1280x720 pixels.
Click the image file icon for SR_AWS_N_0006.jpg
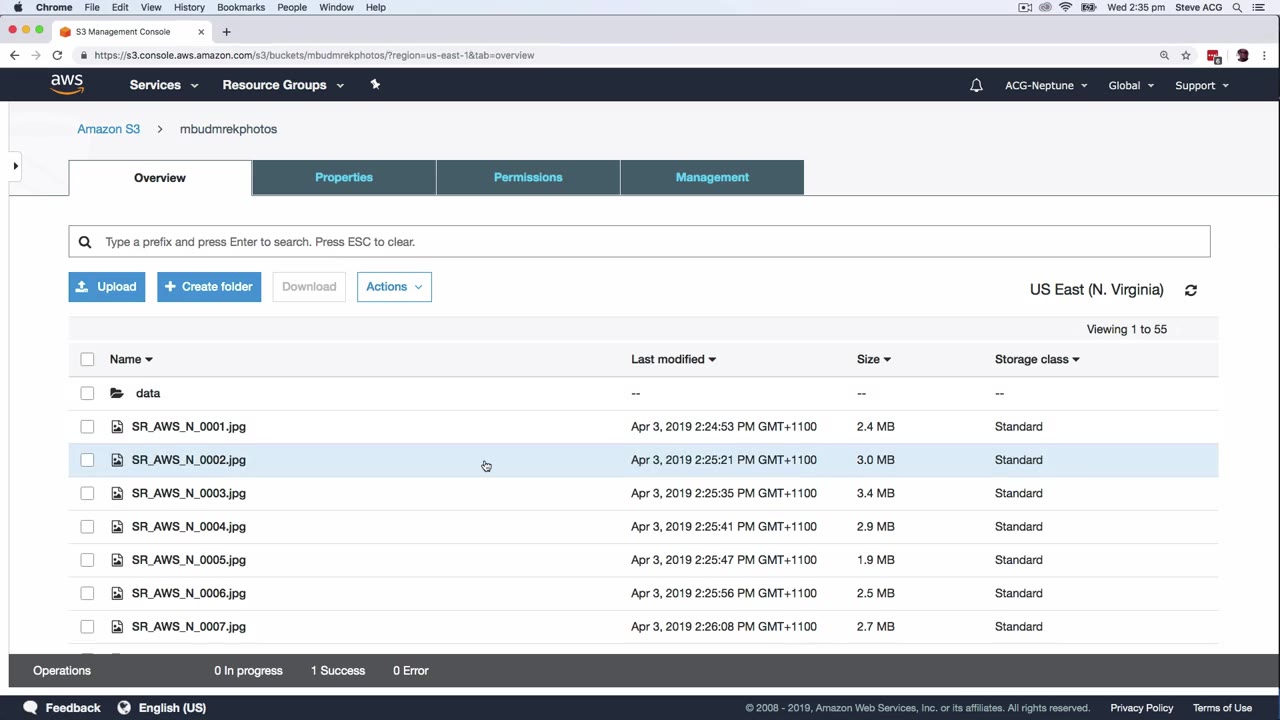117,593
